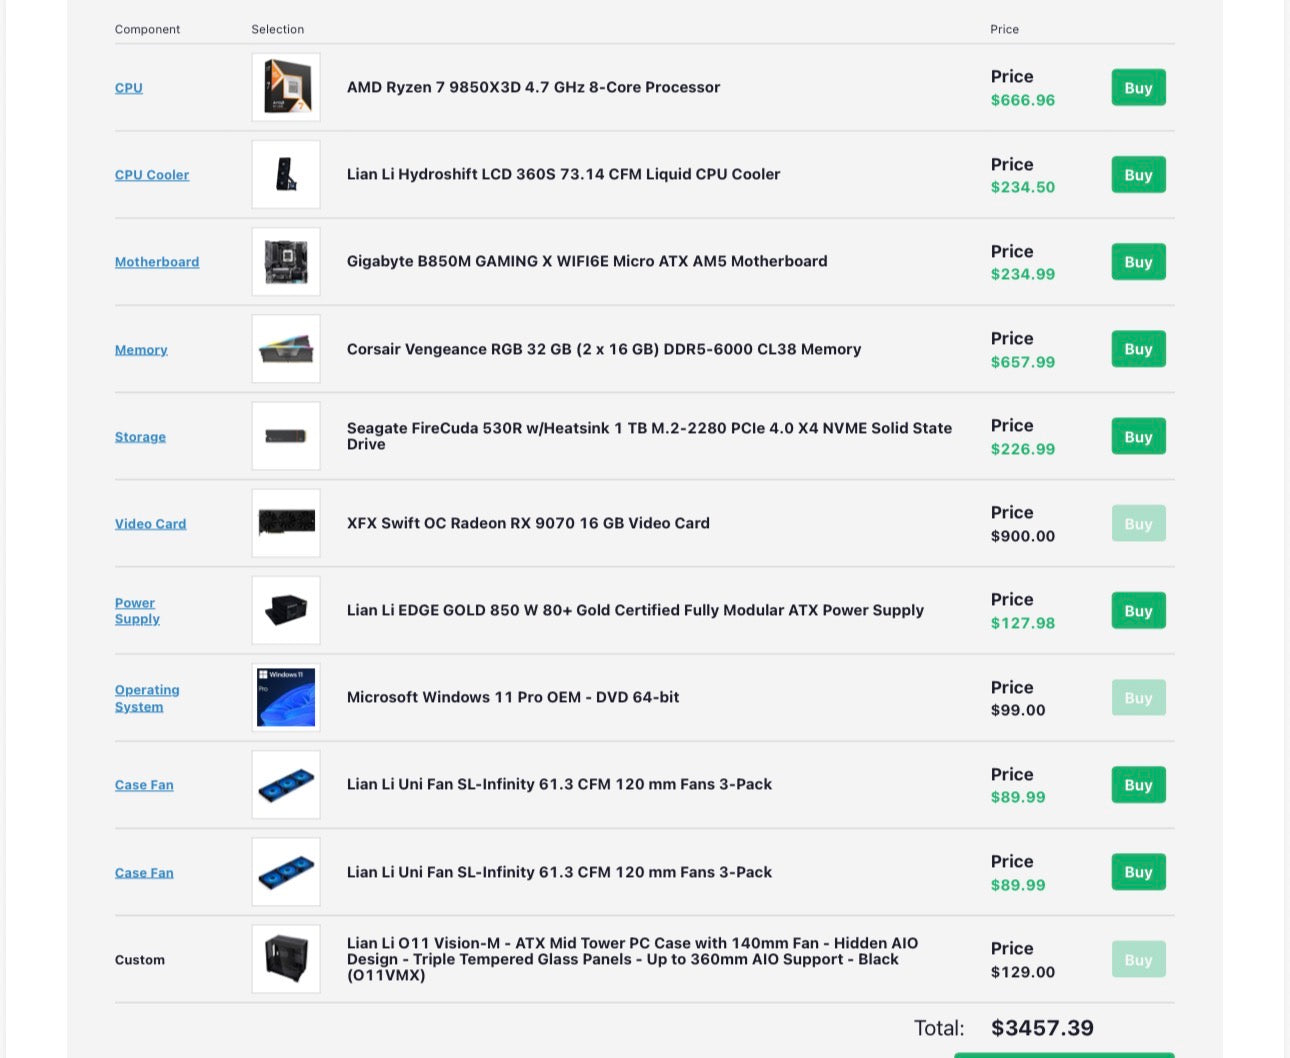Open the Memory component link
The width and height of the screenshot is (1290, 1058).
pyautogui.click(x=141, y=350)
